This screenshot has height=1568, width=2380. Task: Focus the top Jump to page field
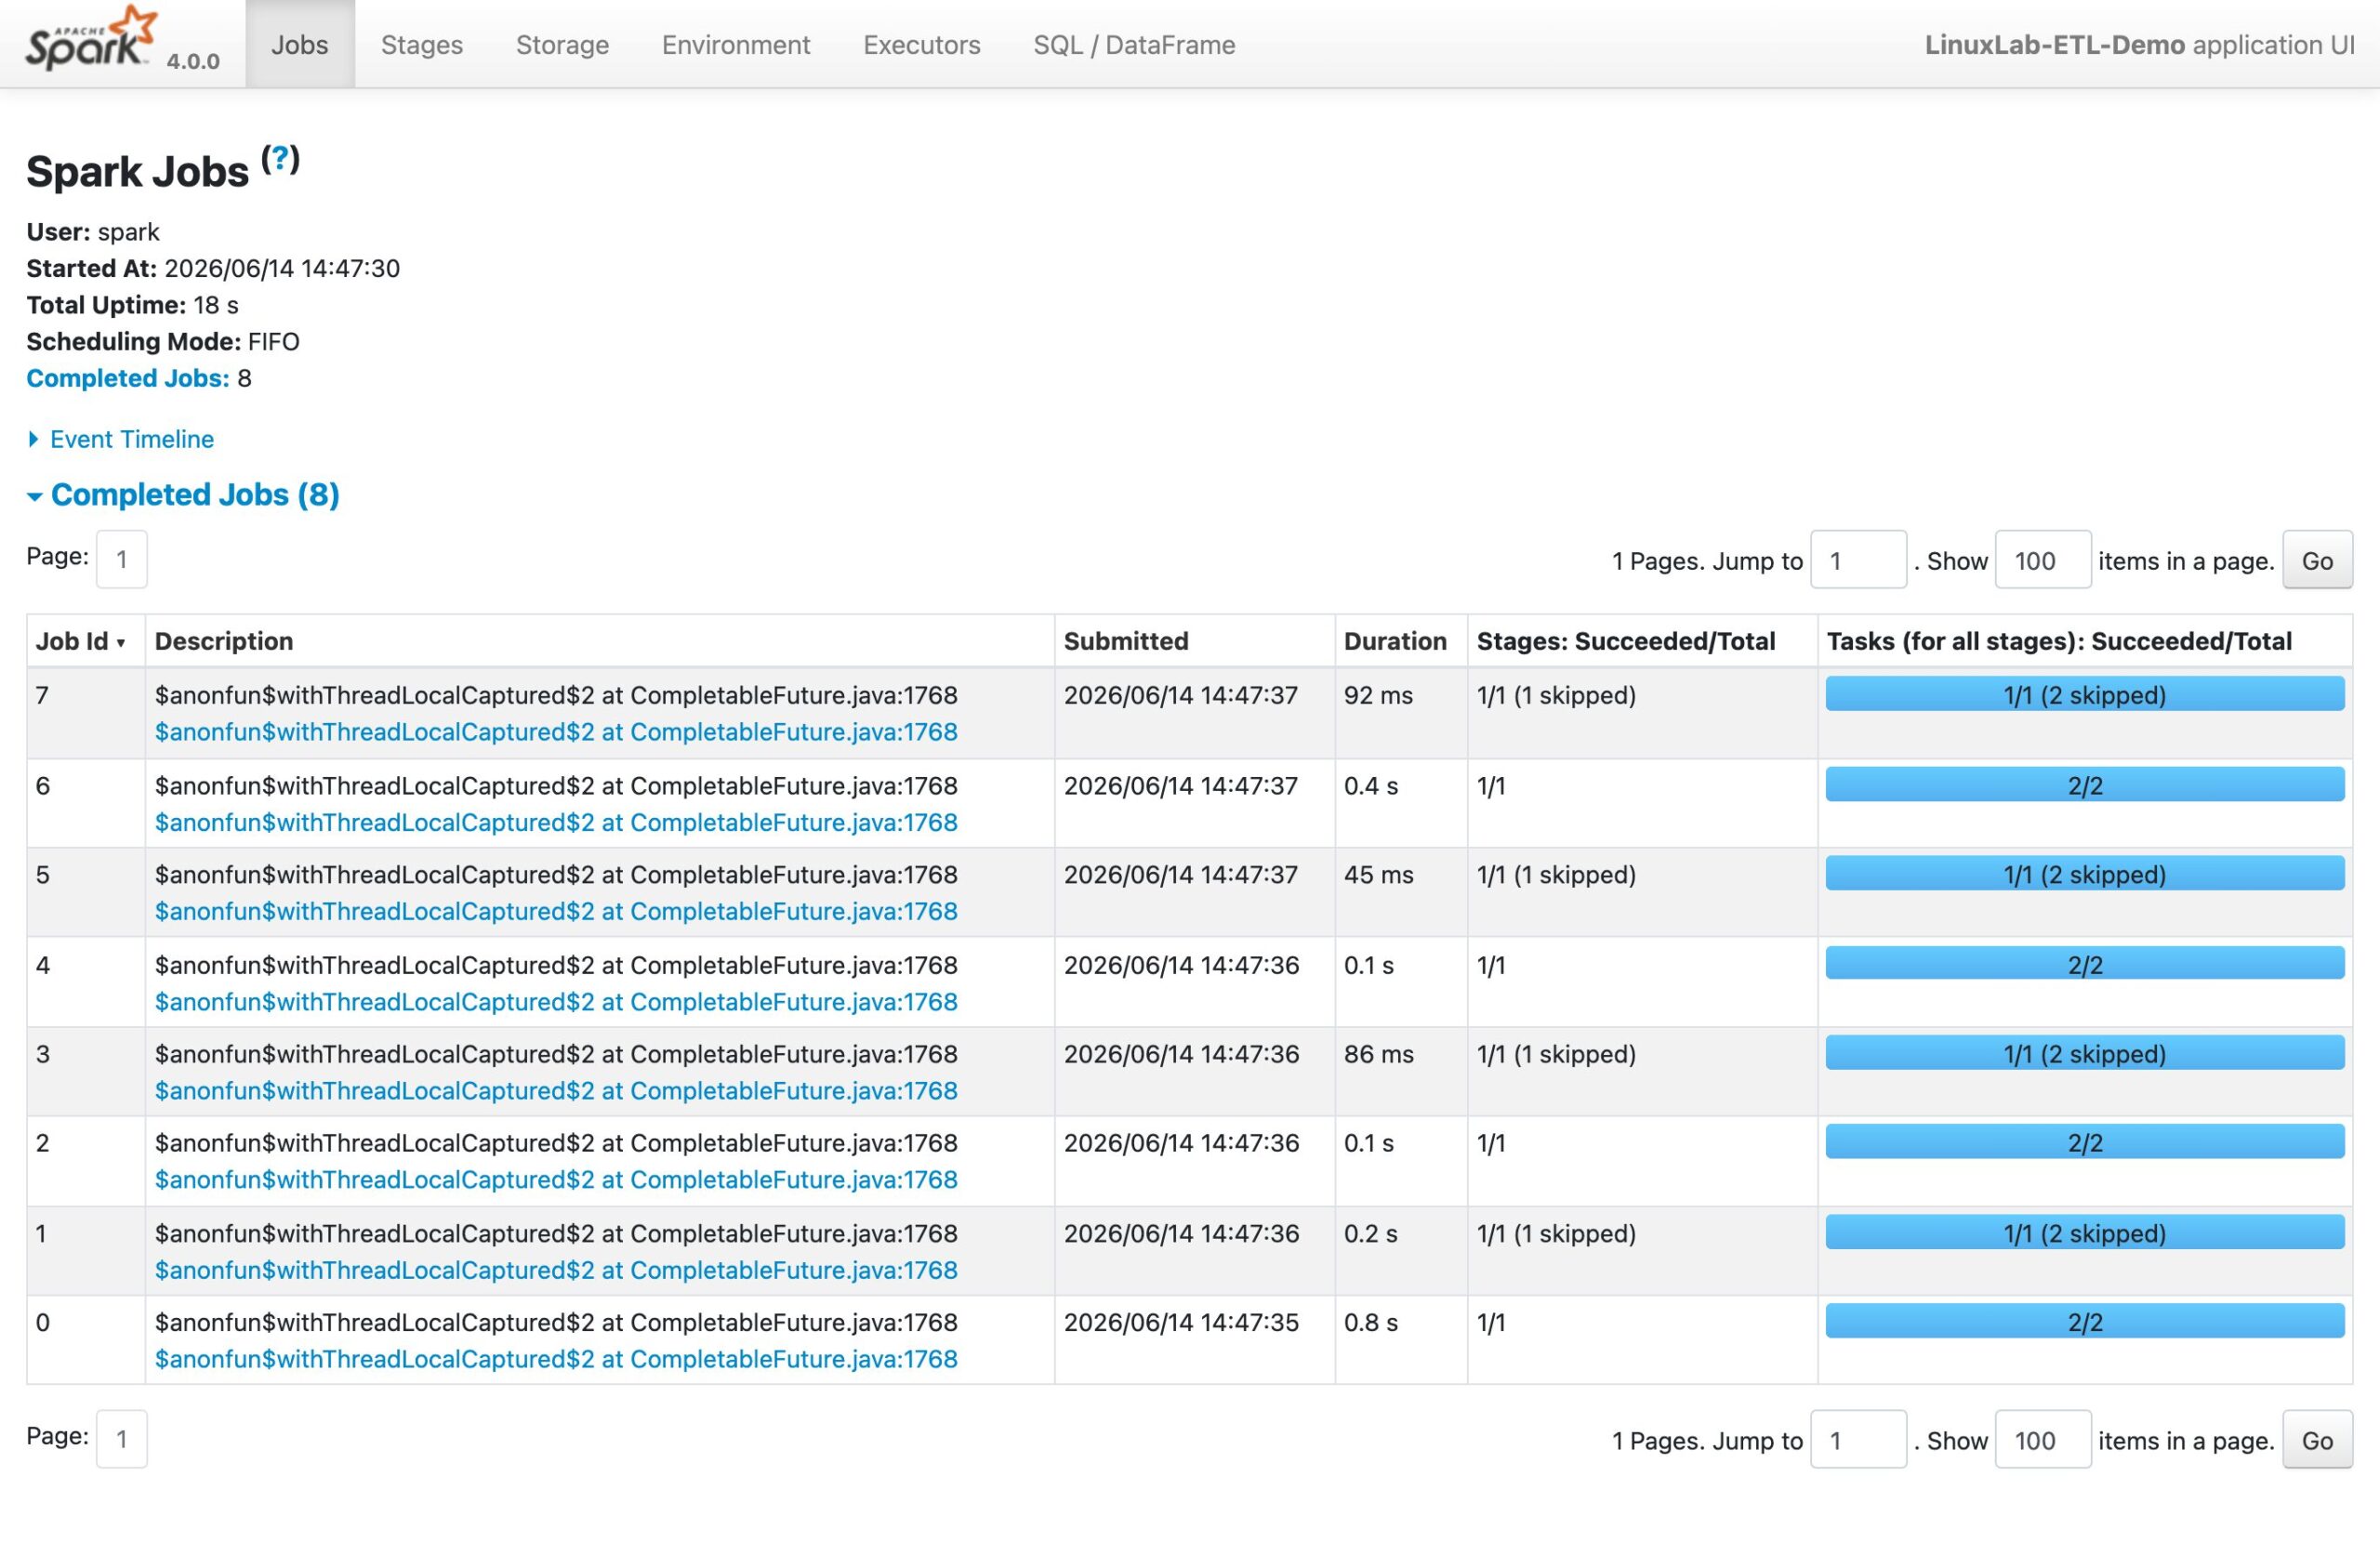[x=1858, y=560]
